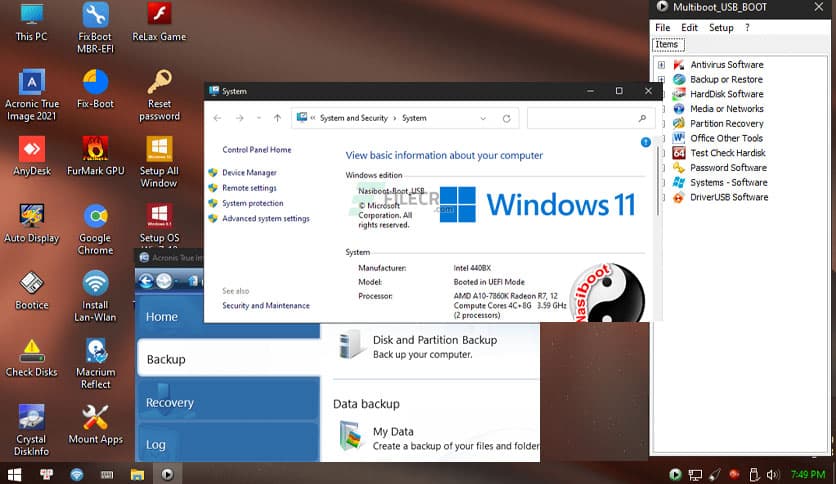836x484 pixels.
Task: Select DriverUSB Software item
Action: tap(729, 197)
